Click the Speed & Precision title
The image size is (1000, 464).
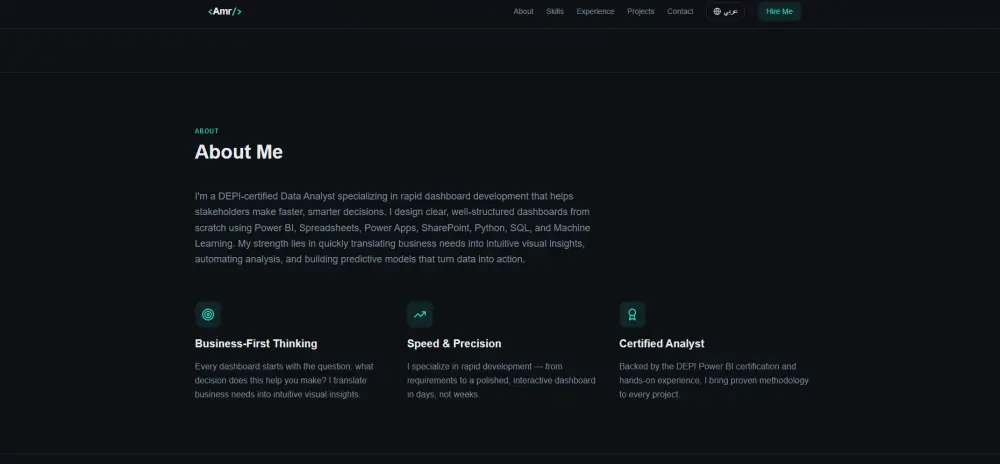pos(454,344)
